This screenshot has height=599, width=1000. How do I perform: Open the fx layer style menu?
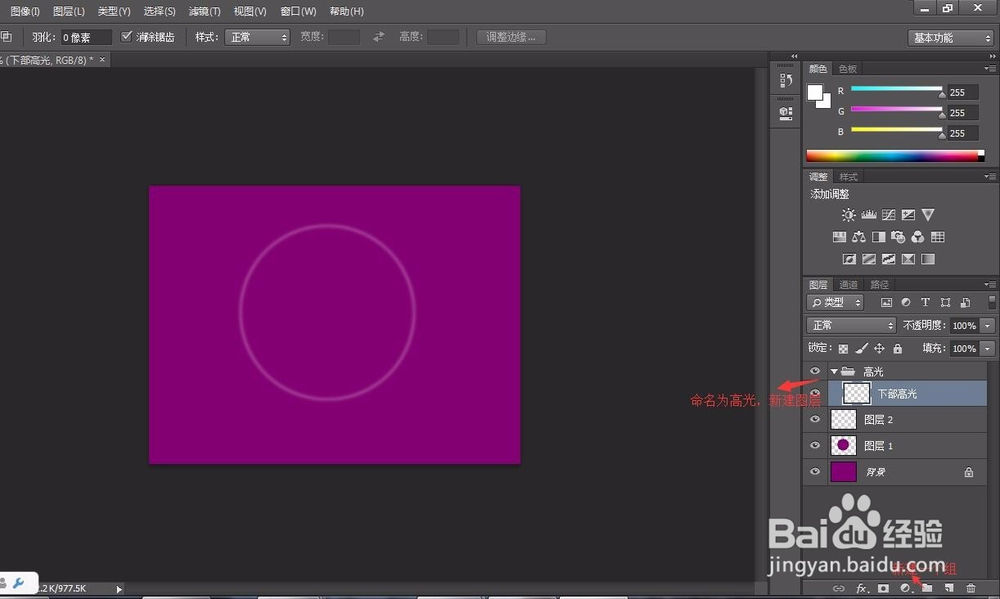point(862,588)
